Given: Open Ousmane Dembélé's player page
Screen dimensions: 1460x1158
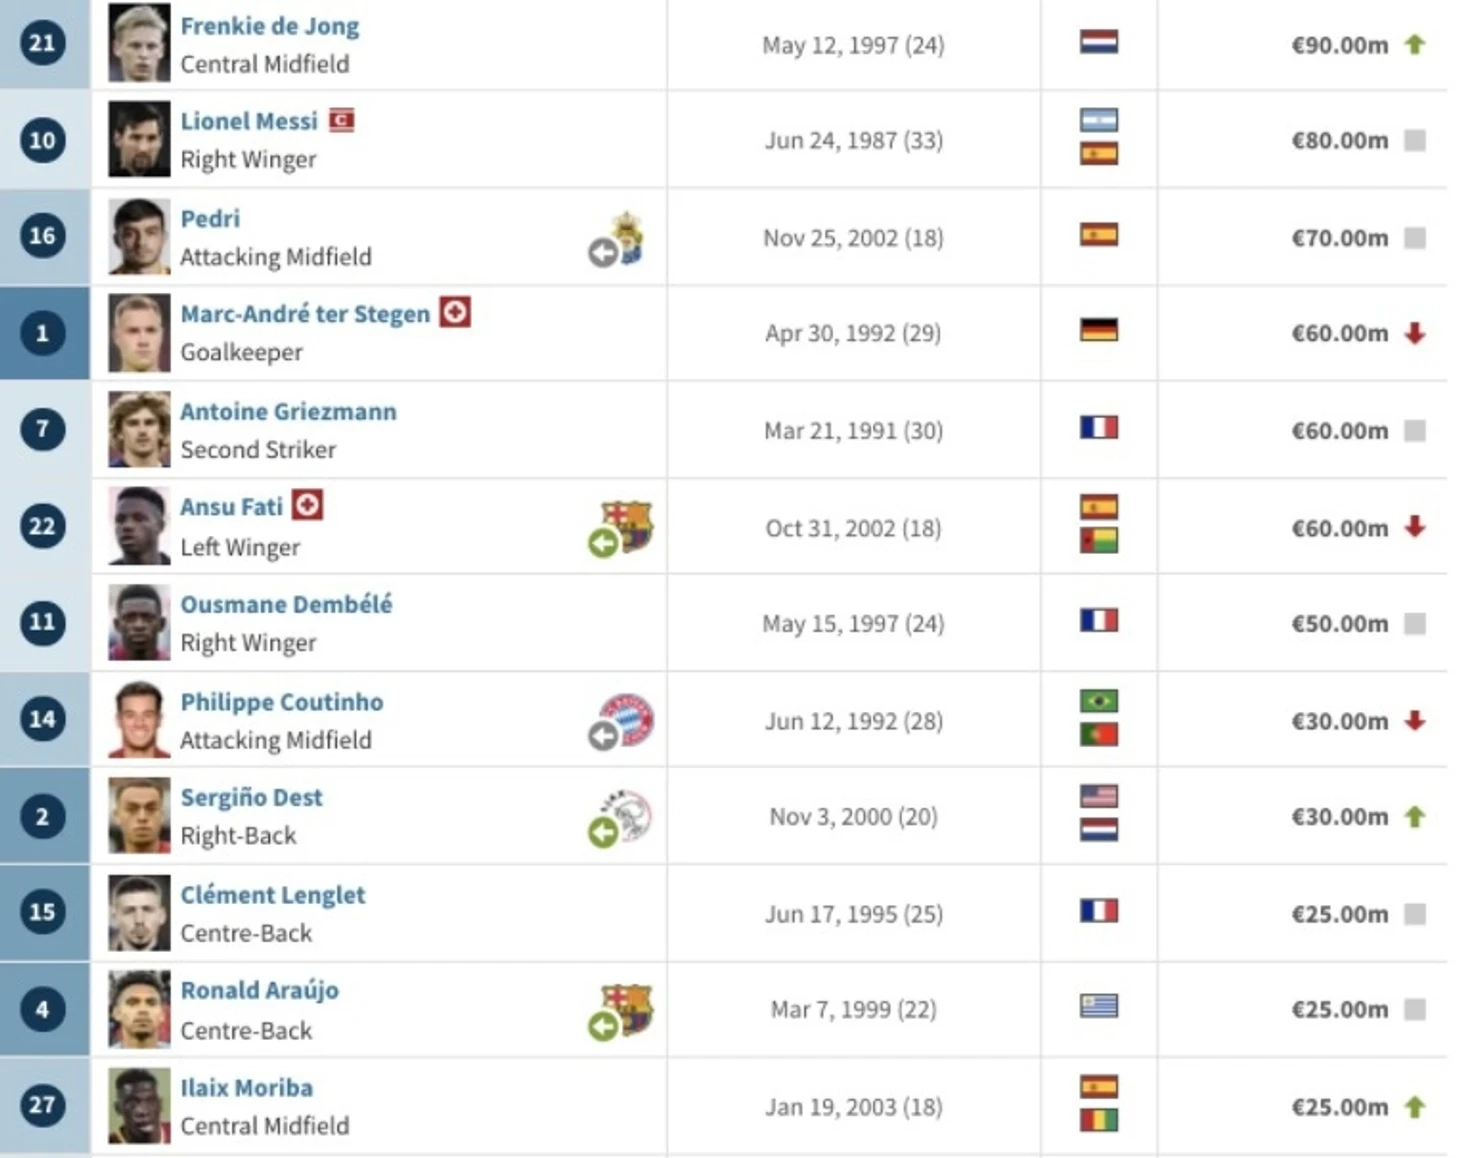Looking at the screenshot, I should (286, 604).
